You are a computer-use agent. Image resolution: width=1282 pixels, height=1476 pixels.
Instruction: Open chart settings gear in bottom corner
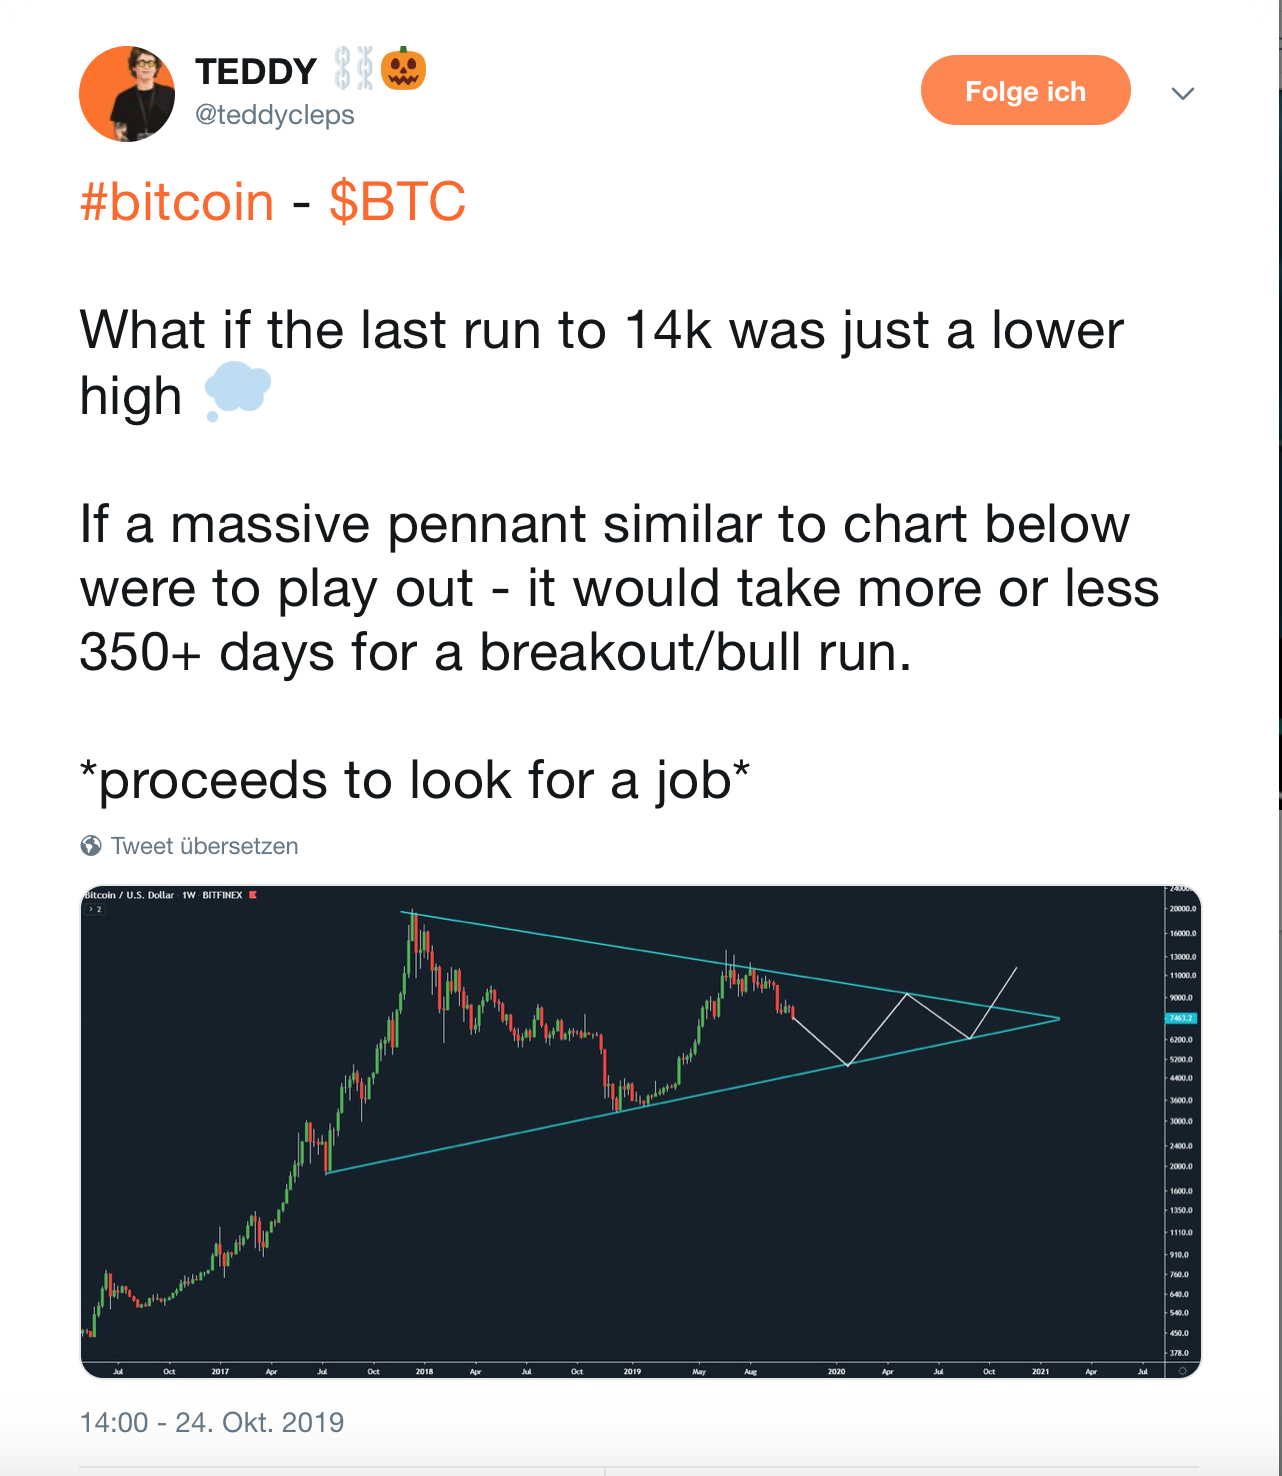1182,1371
